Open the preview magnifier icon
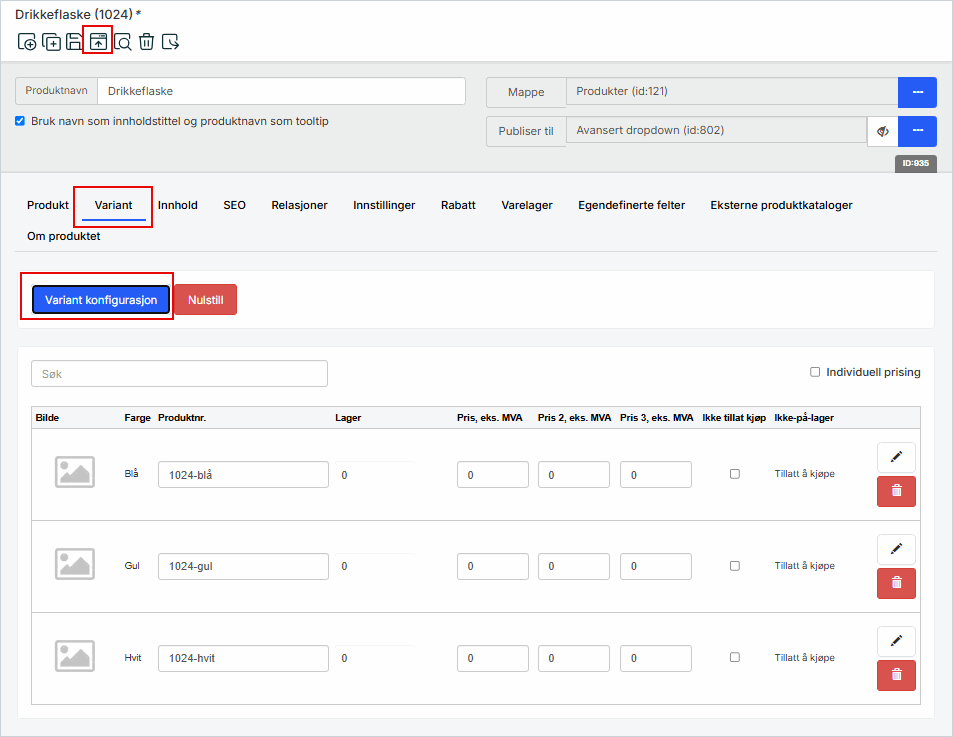This screenshot has height=737, width=953. coord(122,42)
